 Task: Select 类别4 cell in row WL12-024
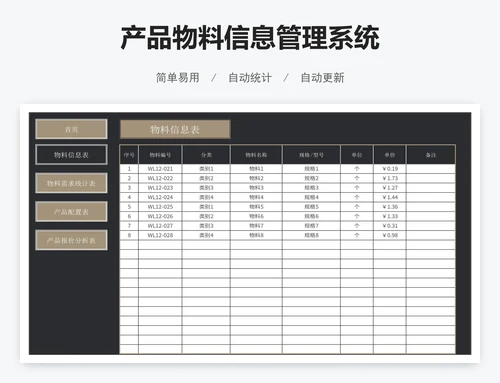click(x=206, y=197)
